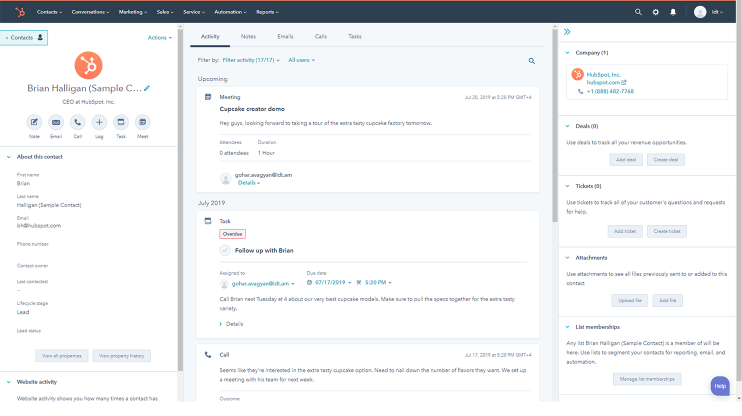742x416 pixels.
Task: Click the Task card icon in July 2019
Action: pyautogui.click(x=208, y=221)
